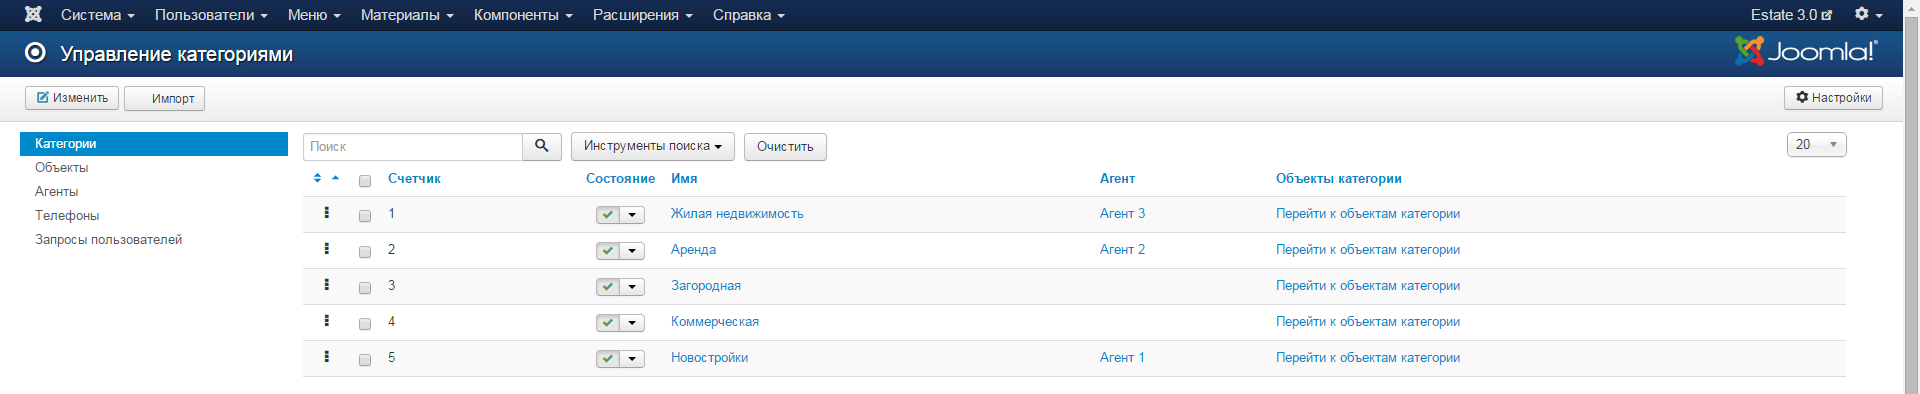Check the select-all checkbox in table header
The height and width of the screenshot is (394, 1920).
pyautogui.click(x=365, y=181)
